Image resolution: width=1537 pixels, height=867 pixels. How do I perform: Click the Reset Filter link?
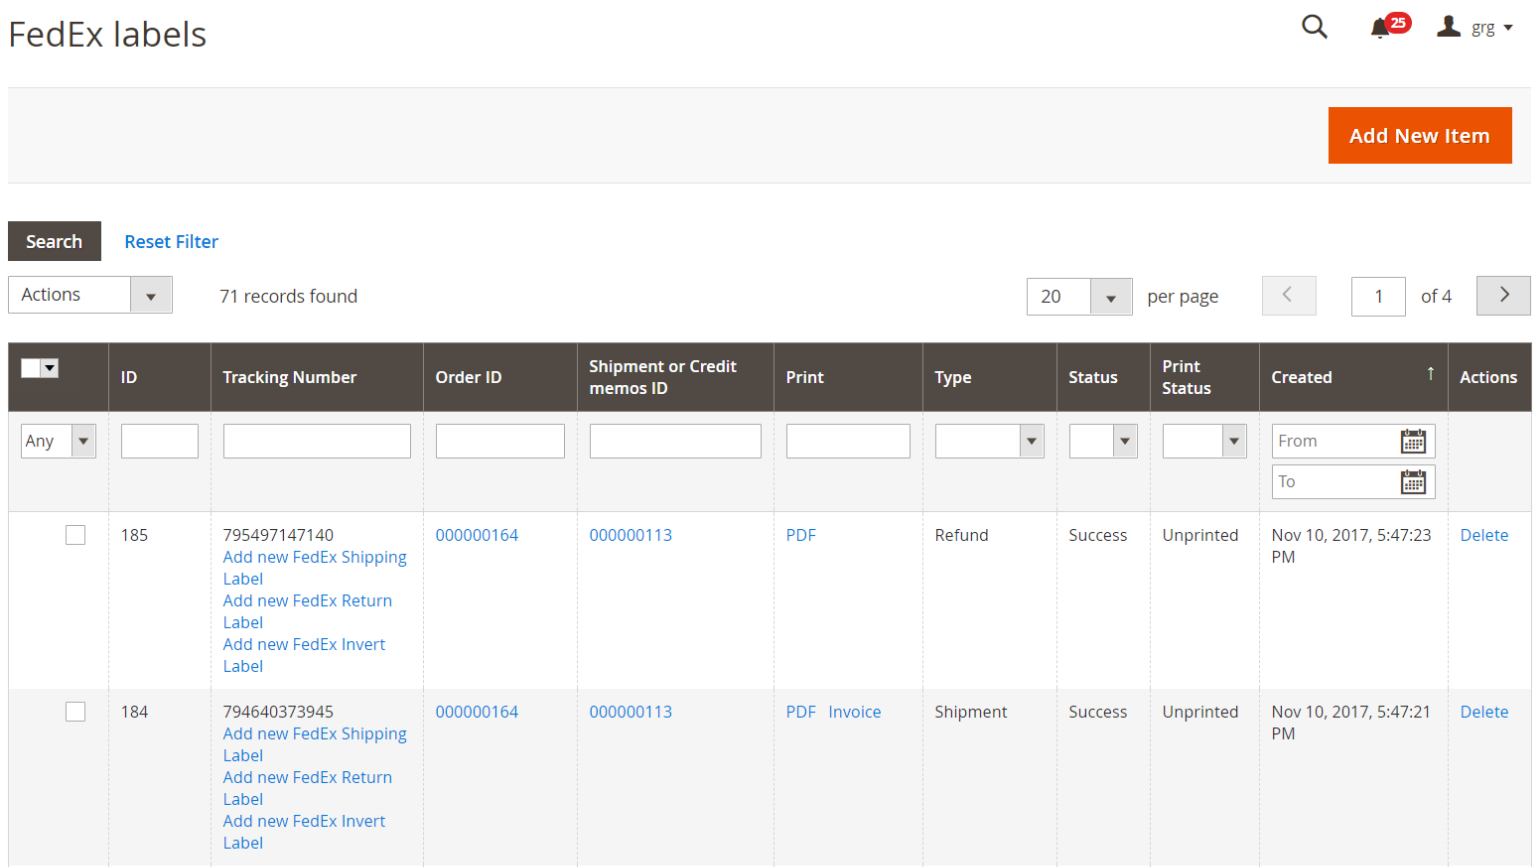click(x=171, y=241)
